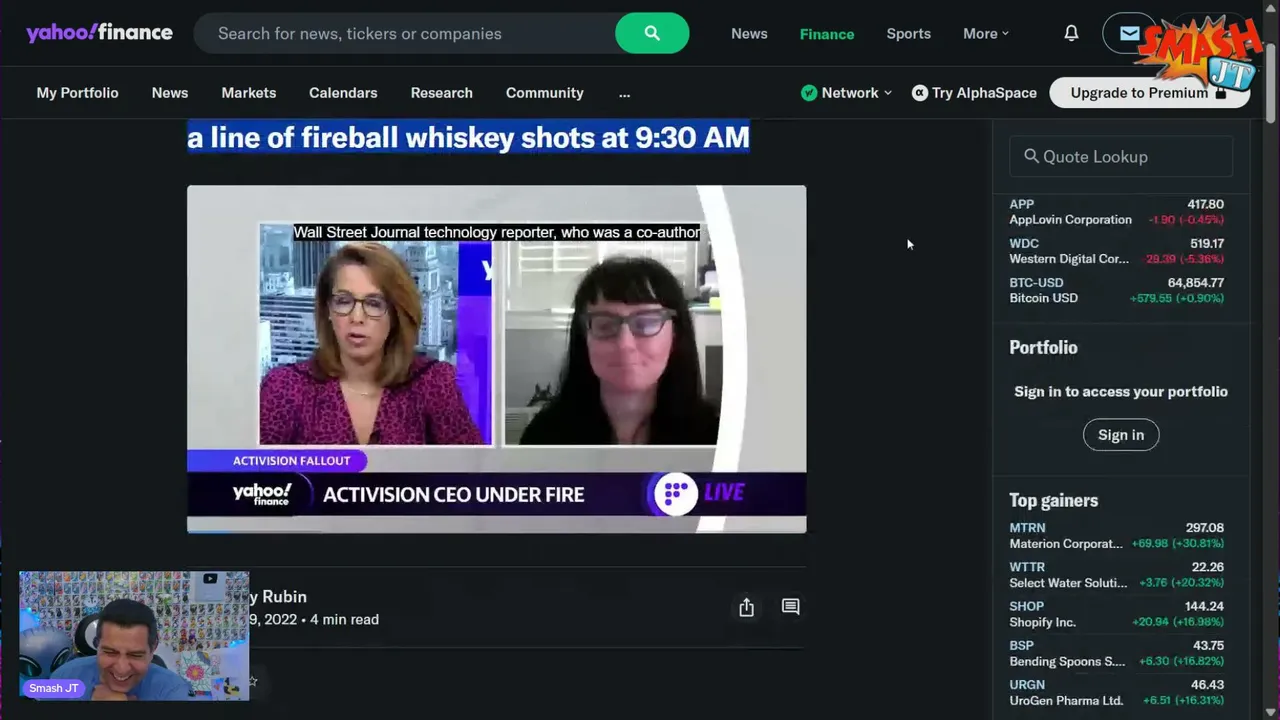Click Sign in to access your portfolio text
This screenshot has height=720, width=1280.
click(1121, 391)
